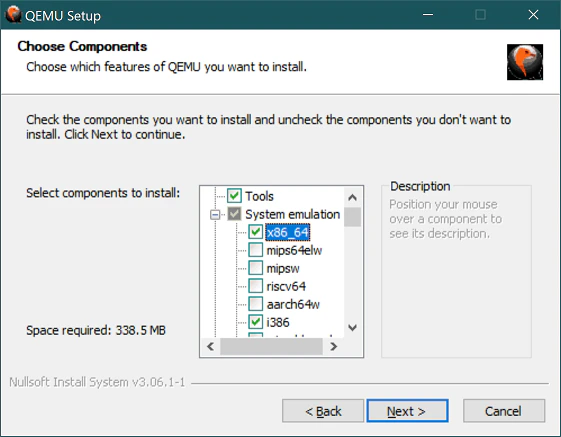Close the QEMU Setup window
This screenshot has width=561, height=437.
[x=533, y=15]
